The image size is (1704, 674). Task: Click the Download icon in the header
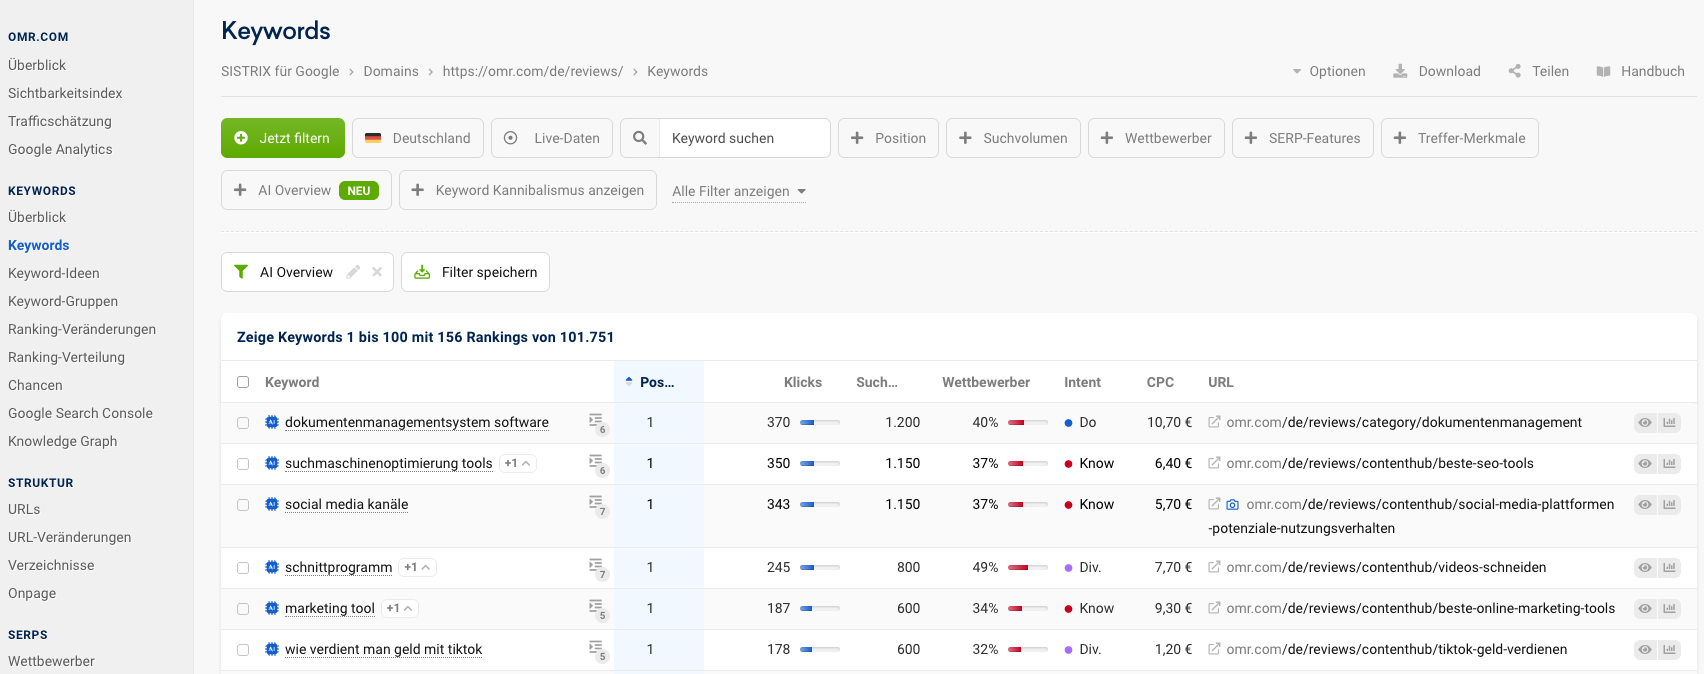click(1400, 71)
